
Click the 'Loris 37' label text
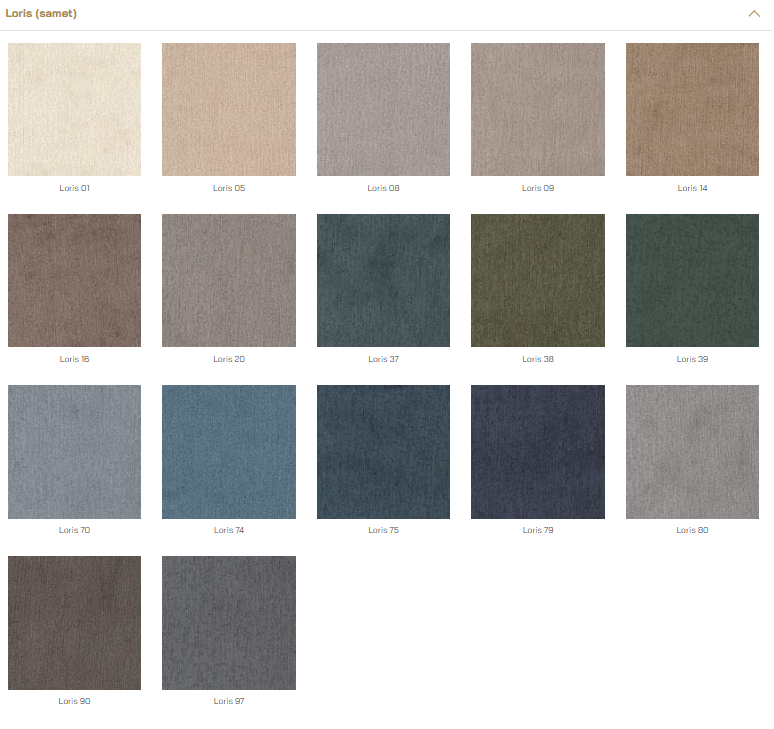(x=384, y=359)
